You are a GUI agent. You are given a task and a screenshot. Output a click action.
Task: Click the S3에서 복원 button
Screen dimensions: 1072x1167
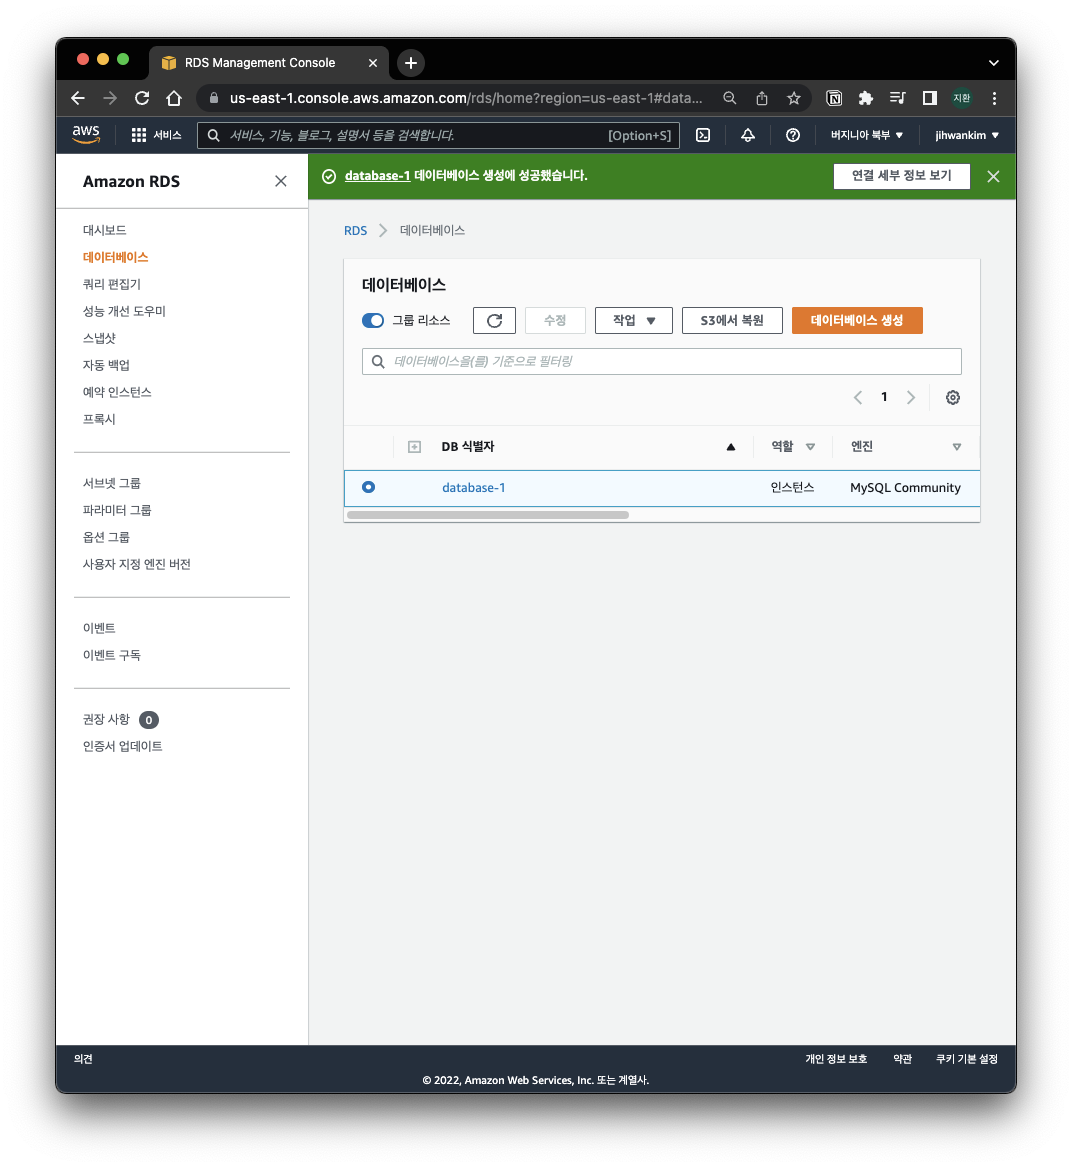(x=732, y=321)
